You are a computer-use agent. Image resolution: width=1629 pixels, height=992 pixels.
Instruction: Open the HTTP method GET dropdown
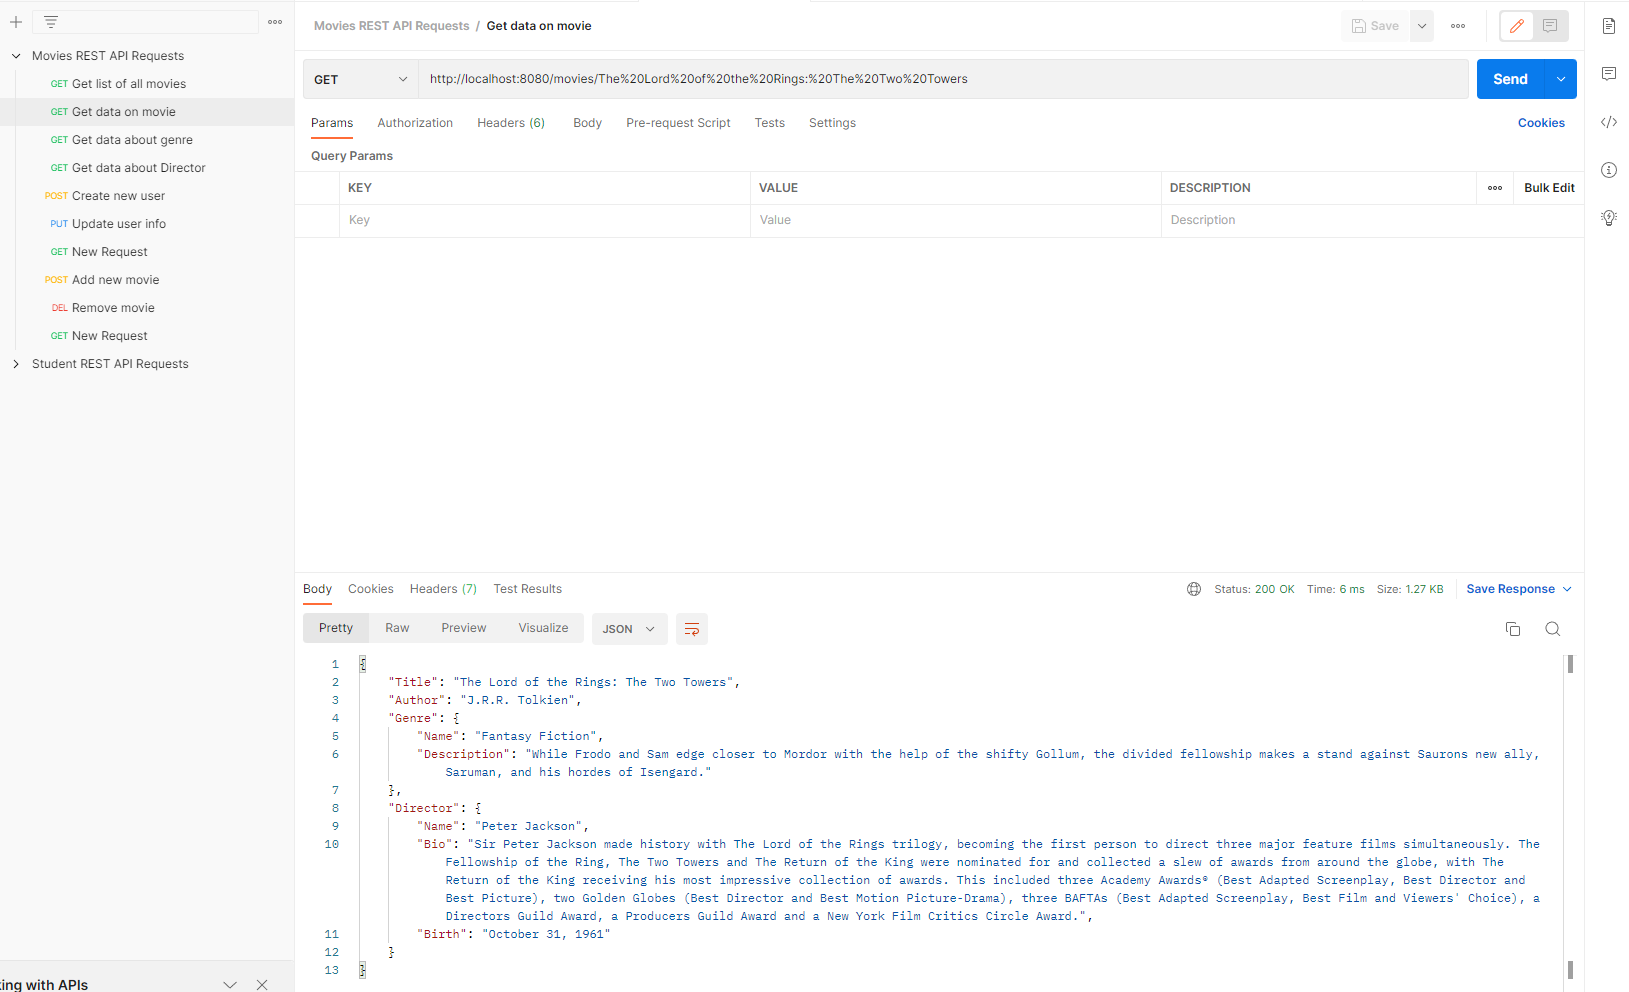click(x=361, y=79)
